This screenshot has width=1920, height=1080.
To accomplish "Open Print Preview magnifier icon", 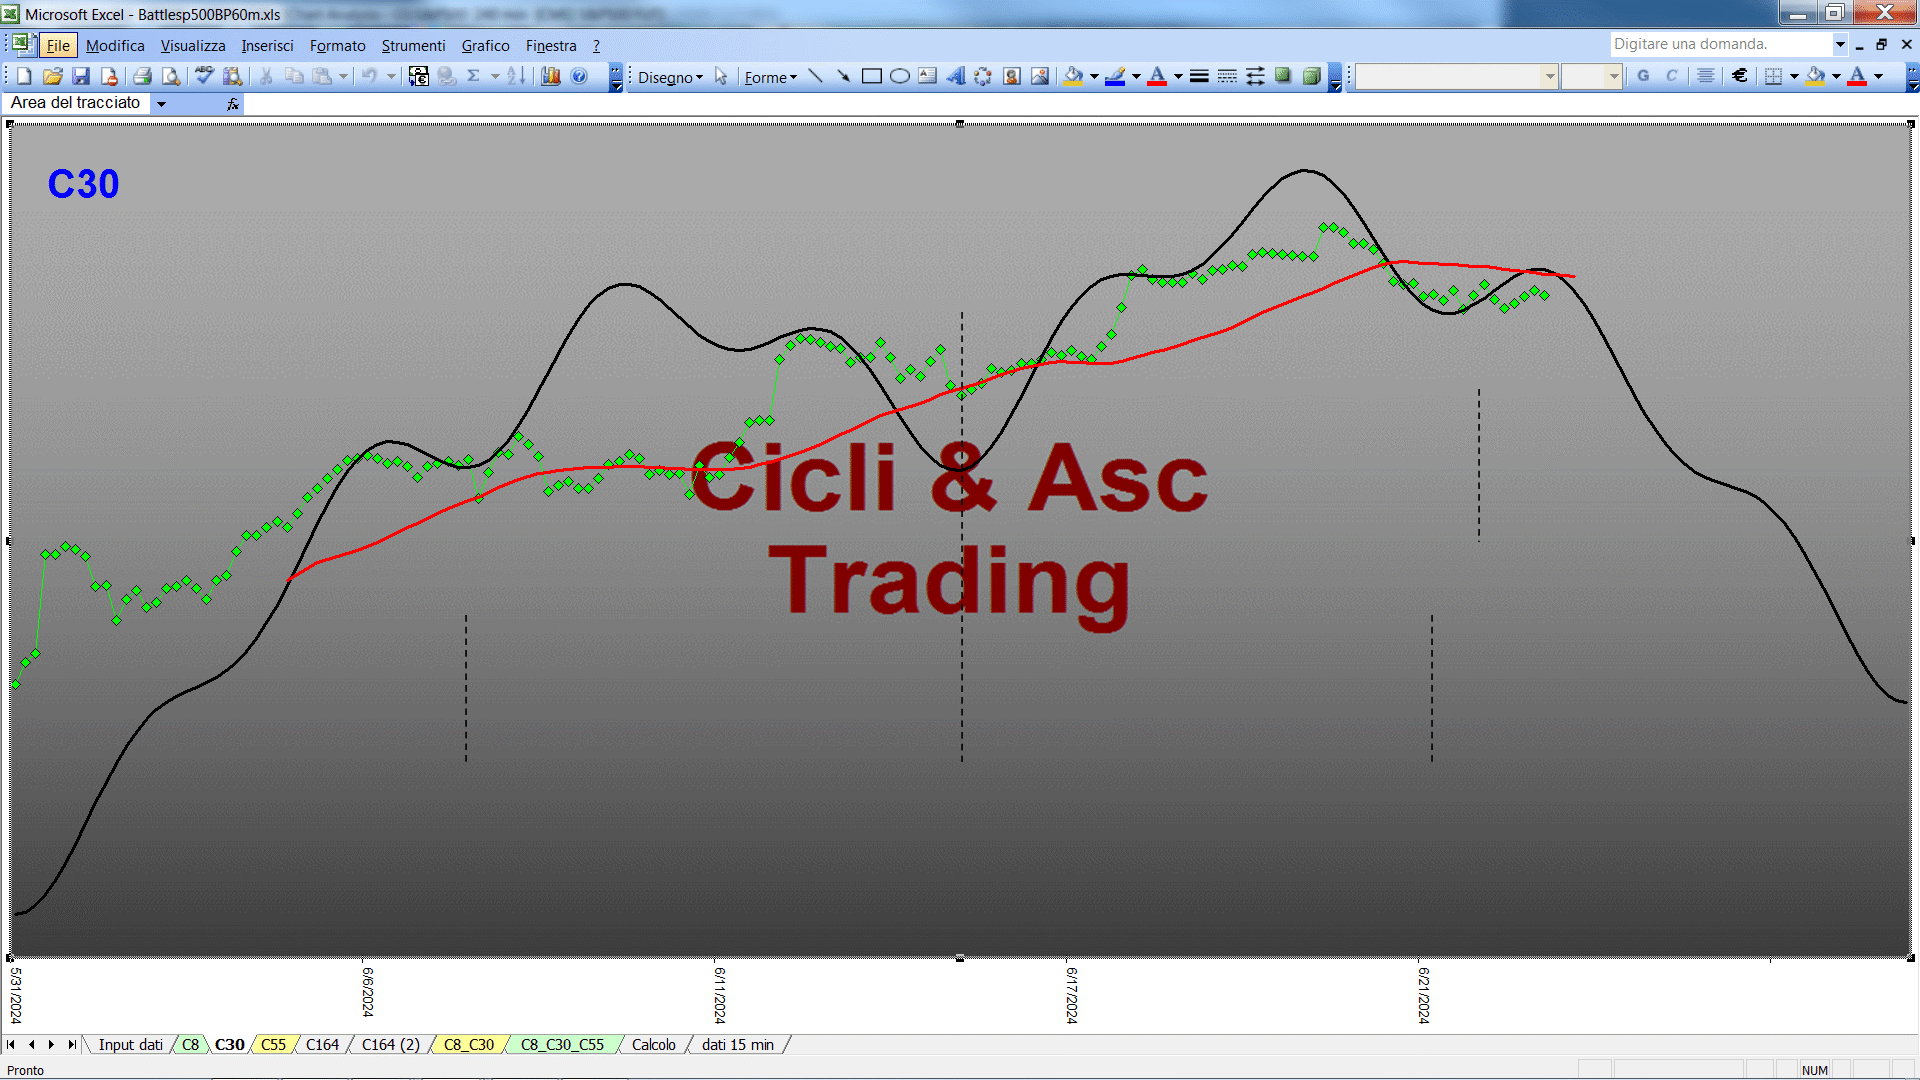I will pyautogui.click(x=171, y=77).
